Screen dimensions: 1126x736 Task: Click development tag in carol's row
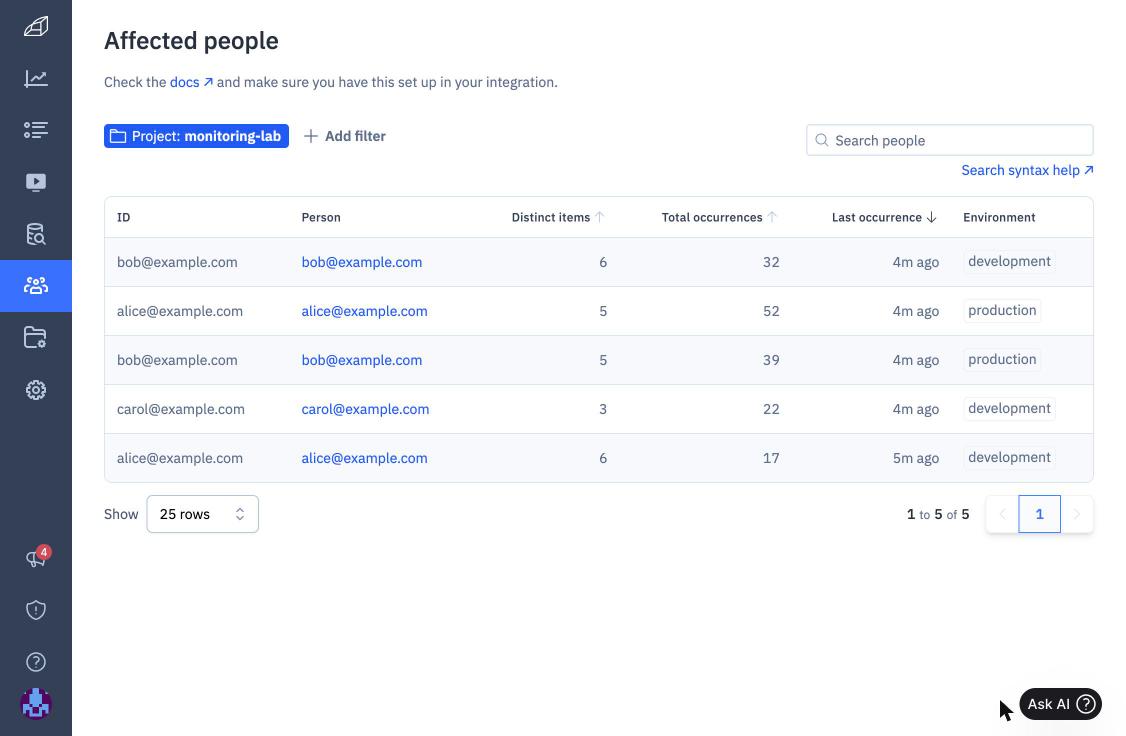(1009, 408)
